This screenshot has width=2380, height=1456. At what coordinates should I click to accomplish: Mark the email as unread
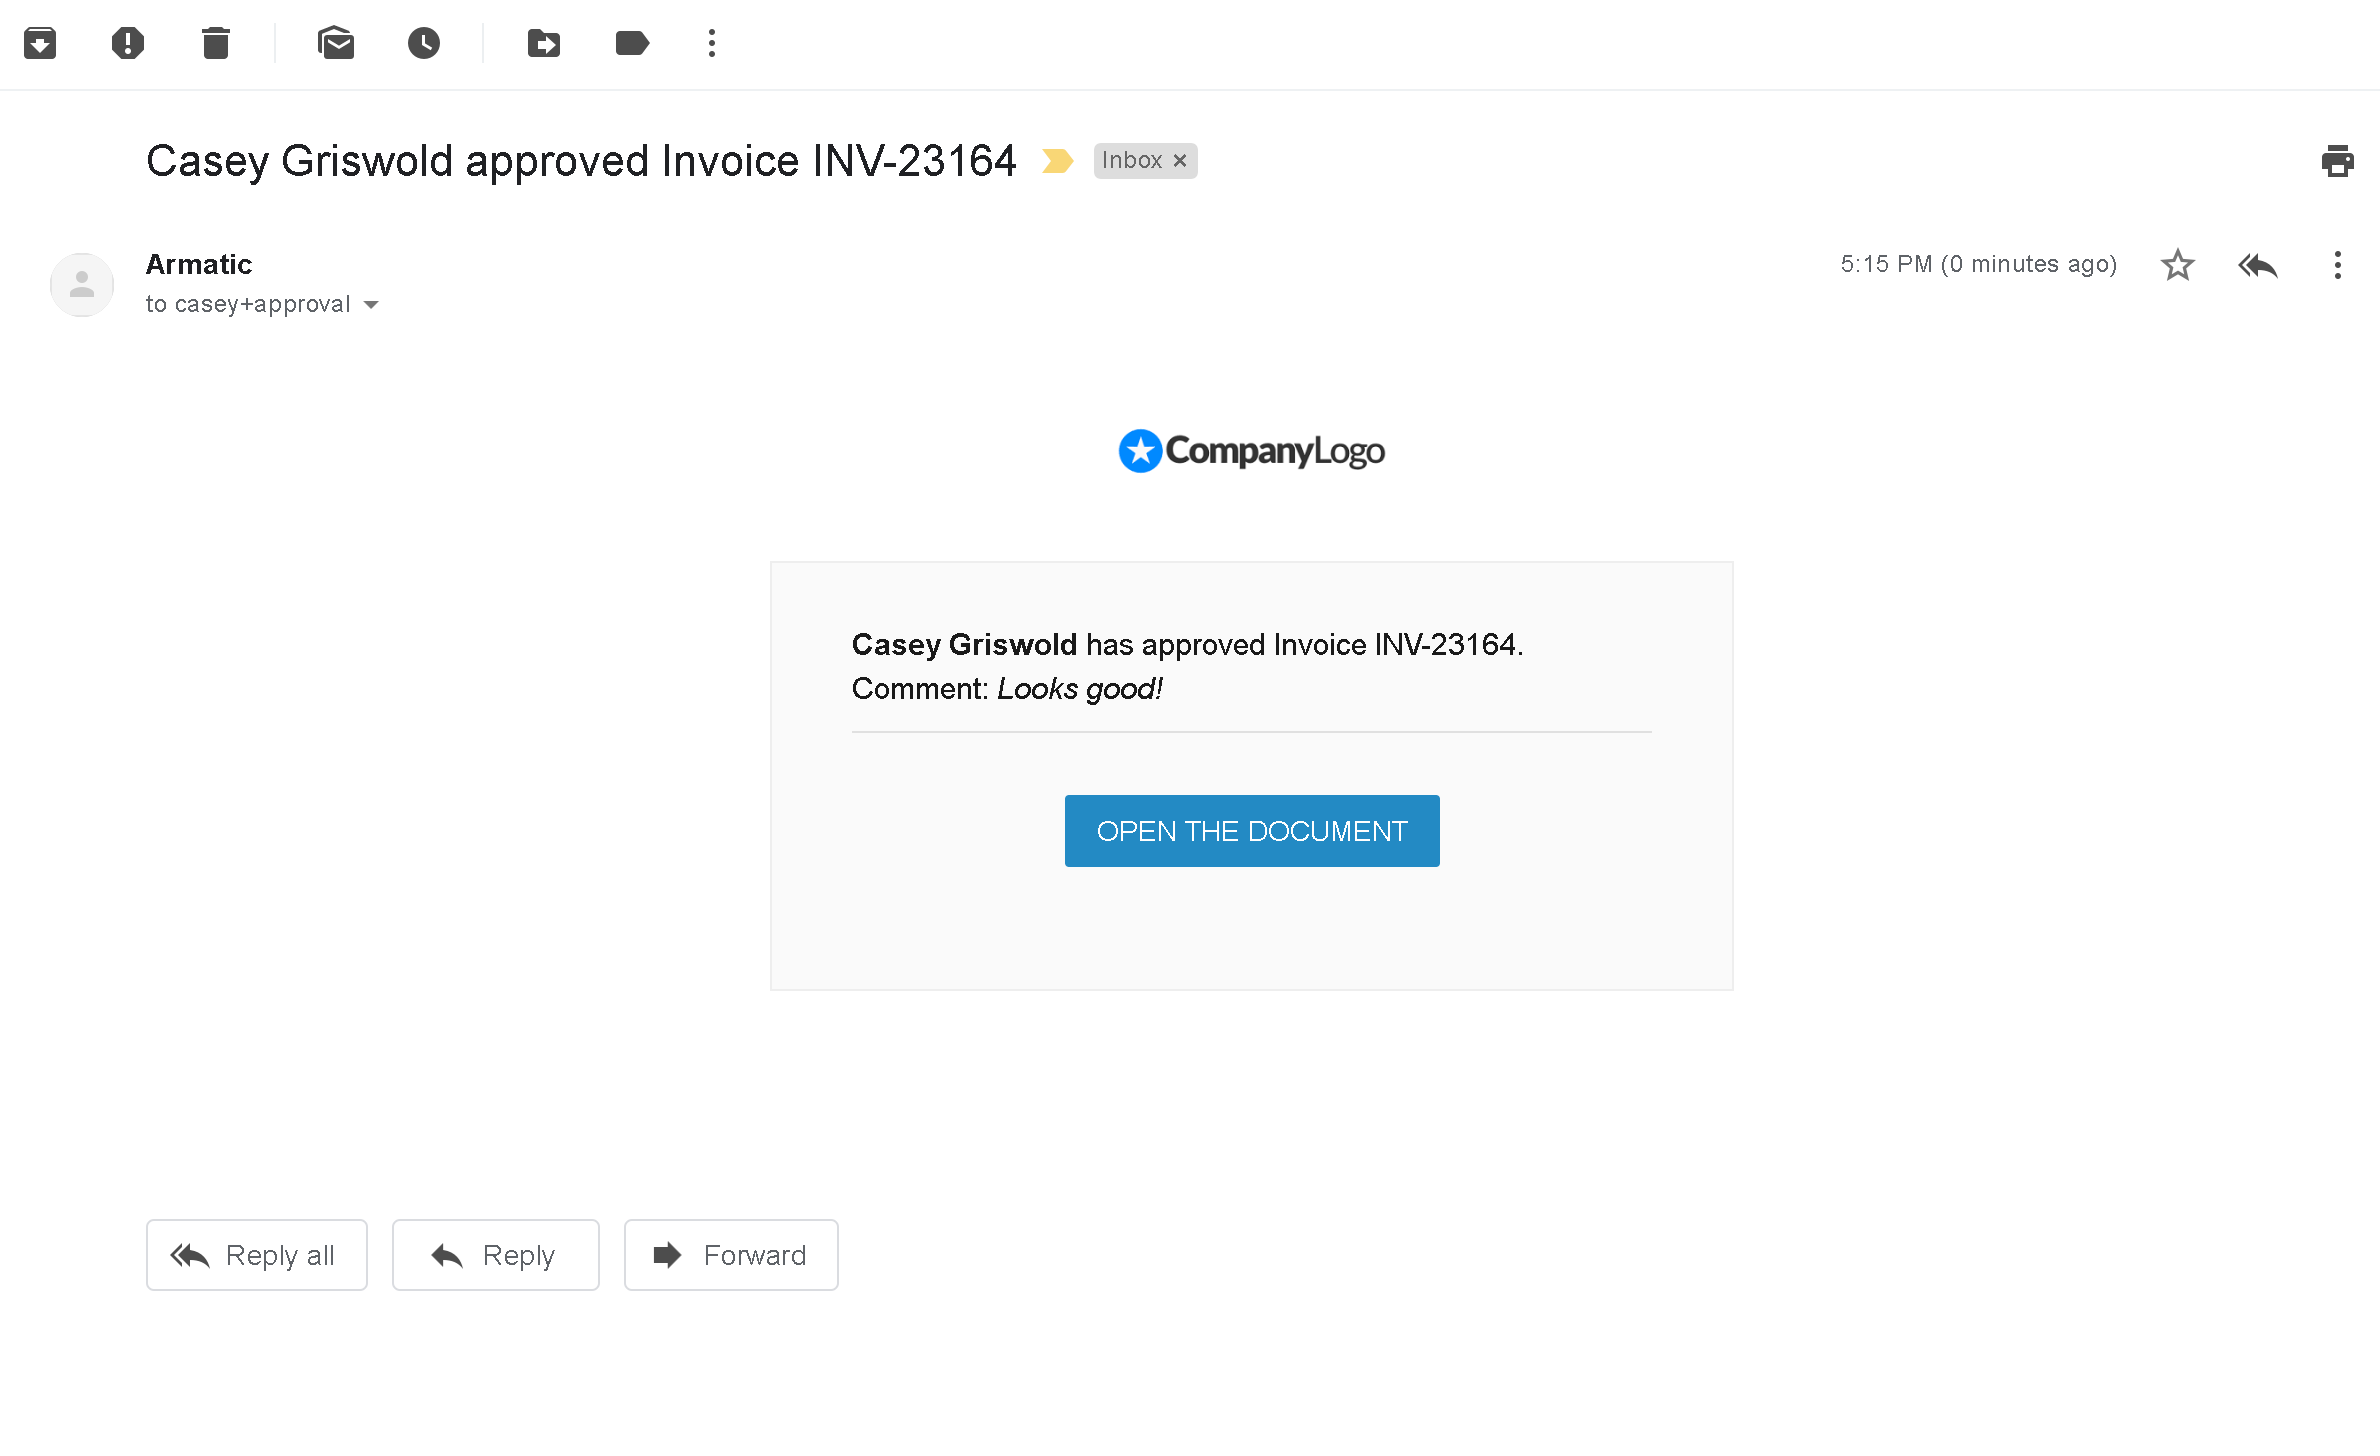(x=336, y=43)
